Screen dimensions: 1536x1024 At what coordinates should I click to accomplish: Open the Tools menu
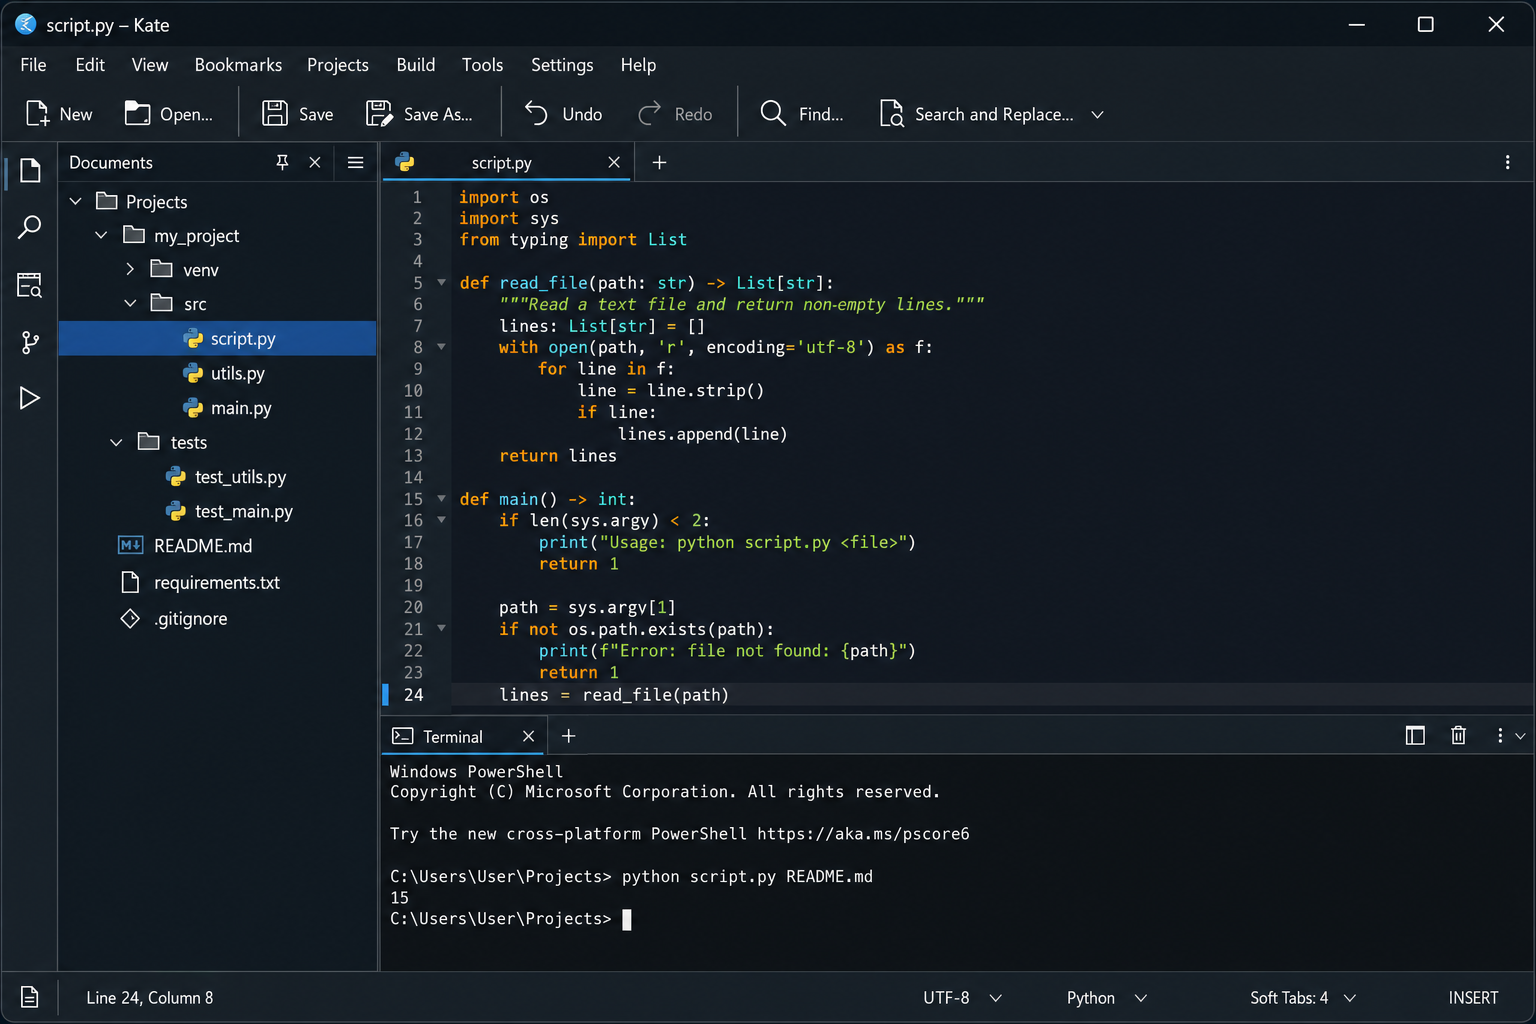[482, 65]
